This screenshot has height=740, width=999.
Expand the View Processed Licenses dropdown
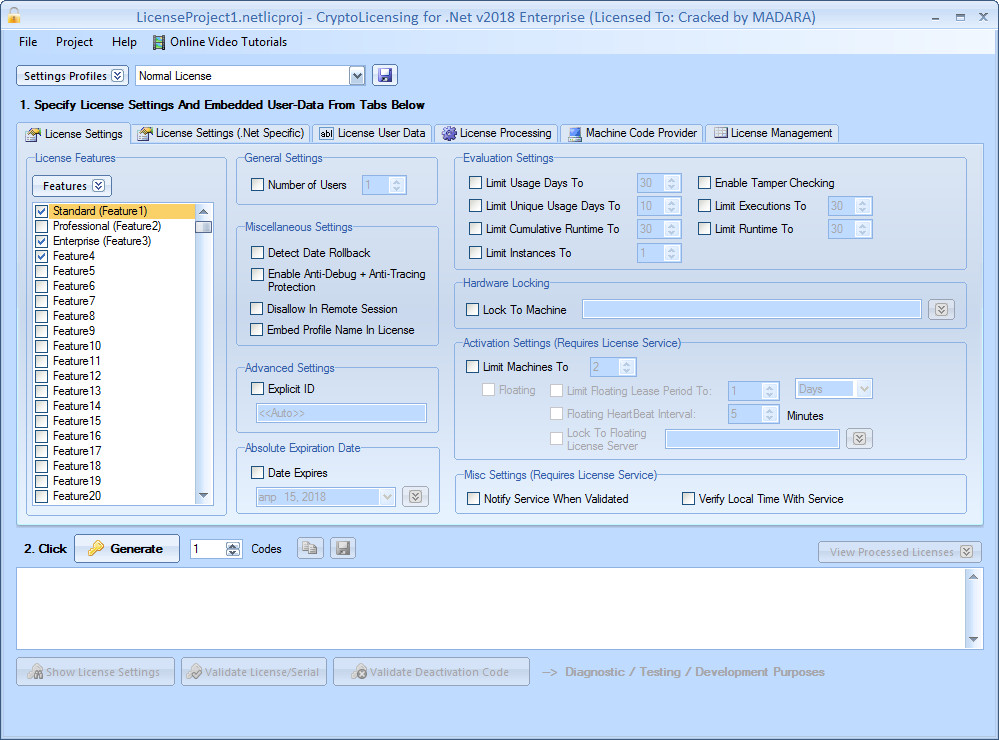[x=900, y=552]
